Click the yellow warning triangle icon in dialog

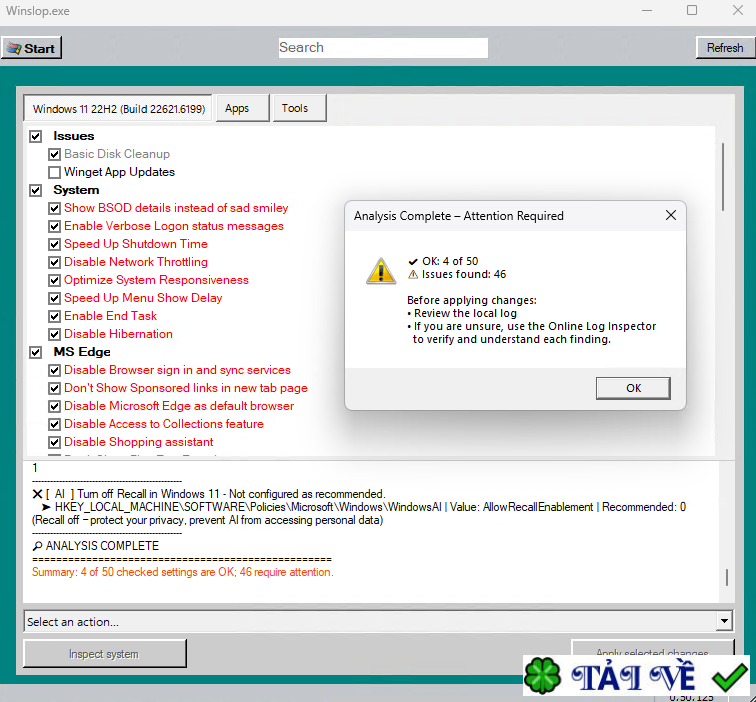tap(381, 271)
